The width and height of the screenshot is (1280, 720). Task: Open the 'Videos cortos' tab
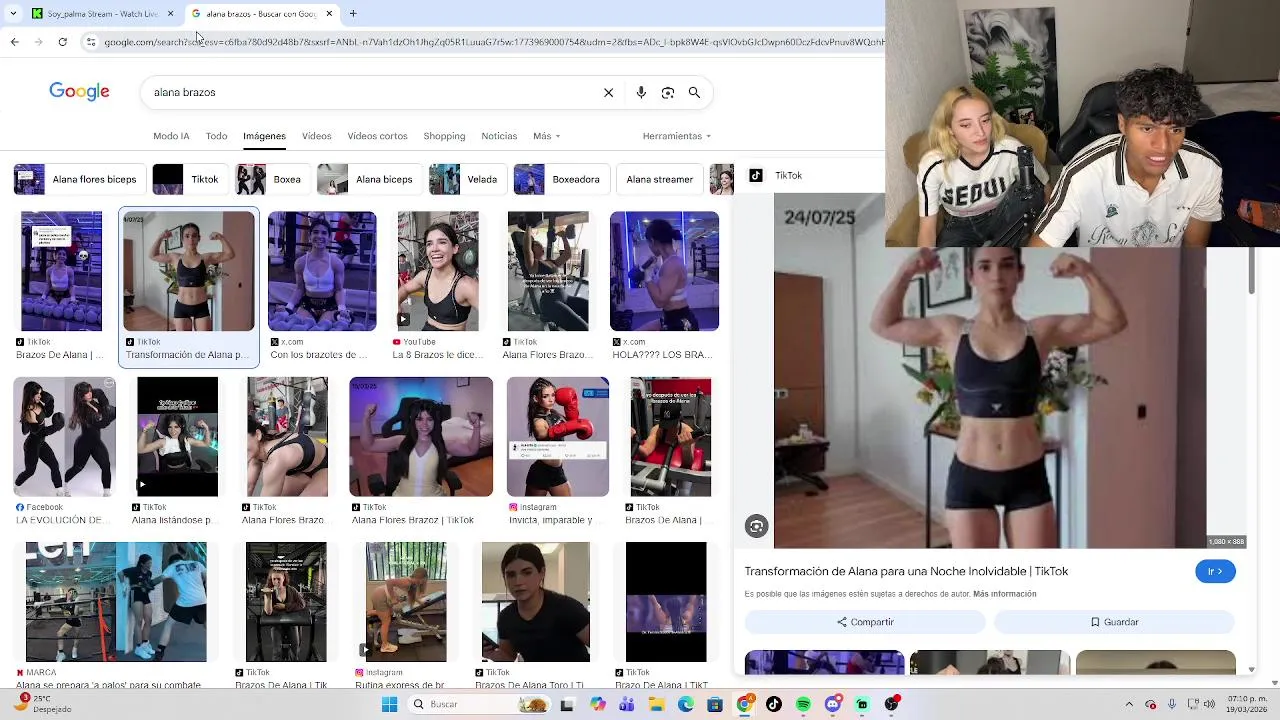[x=377, y=136]
